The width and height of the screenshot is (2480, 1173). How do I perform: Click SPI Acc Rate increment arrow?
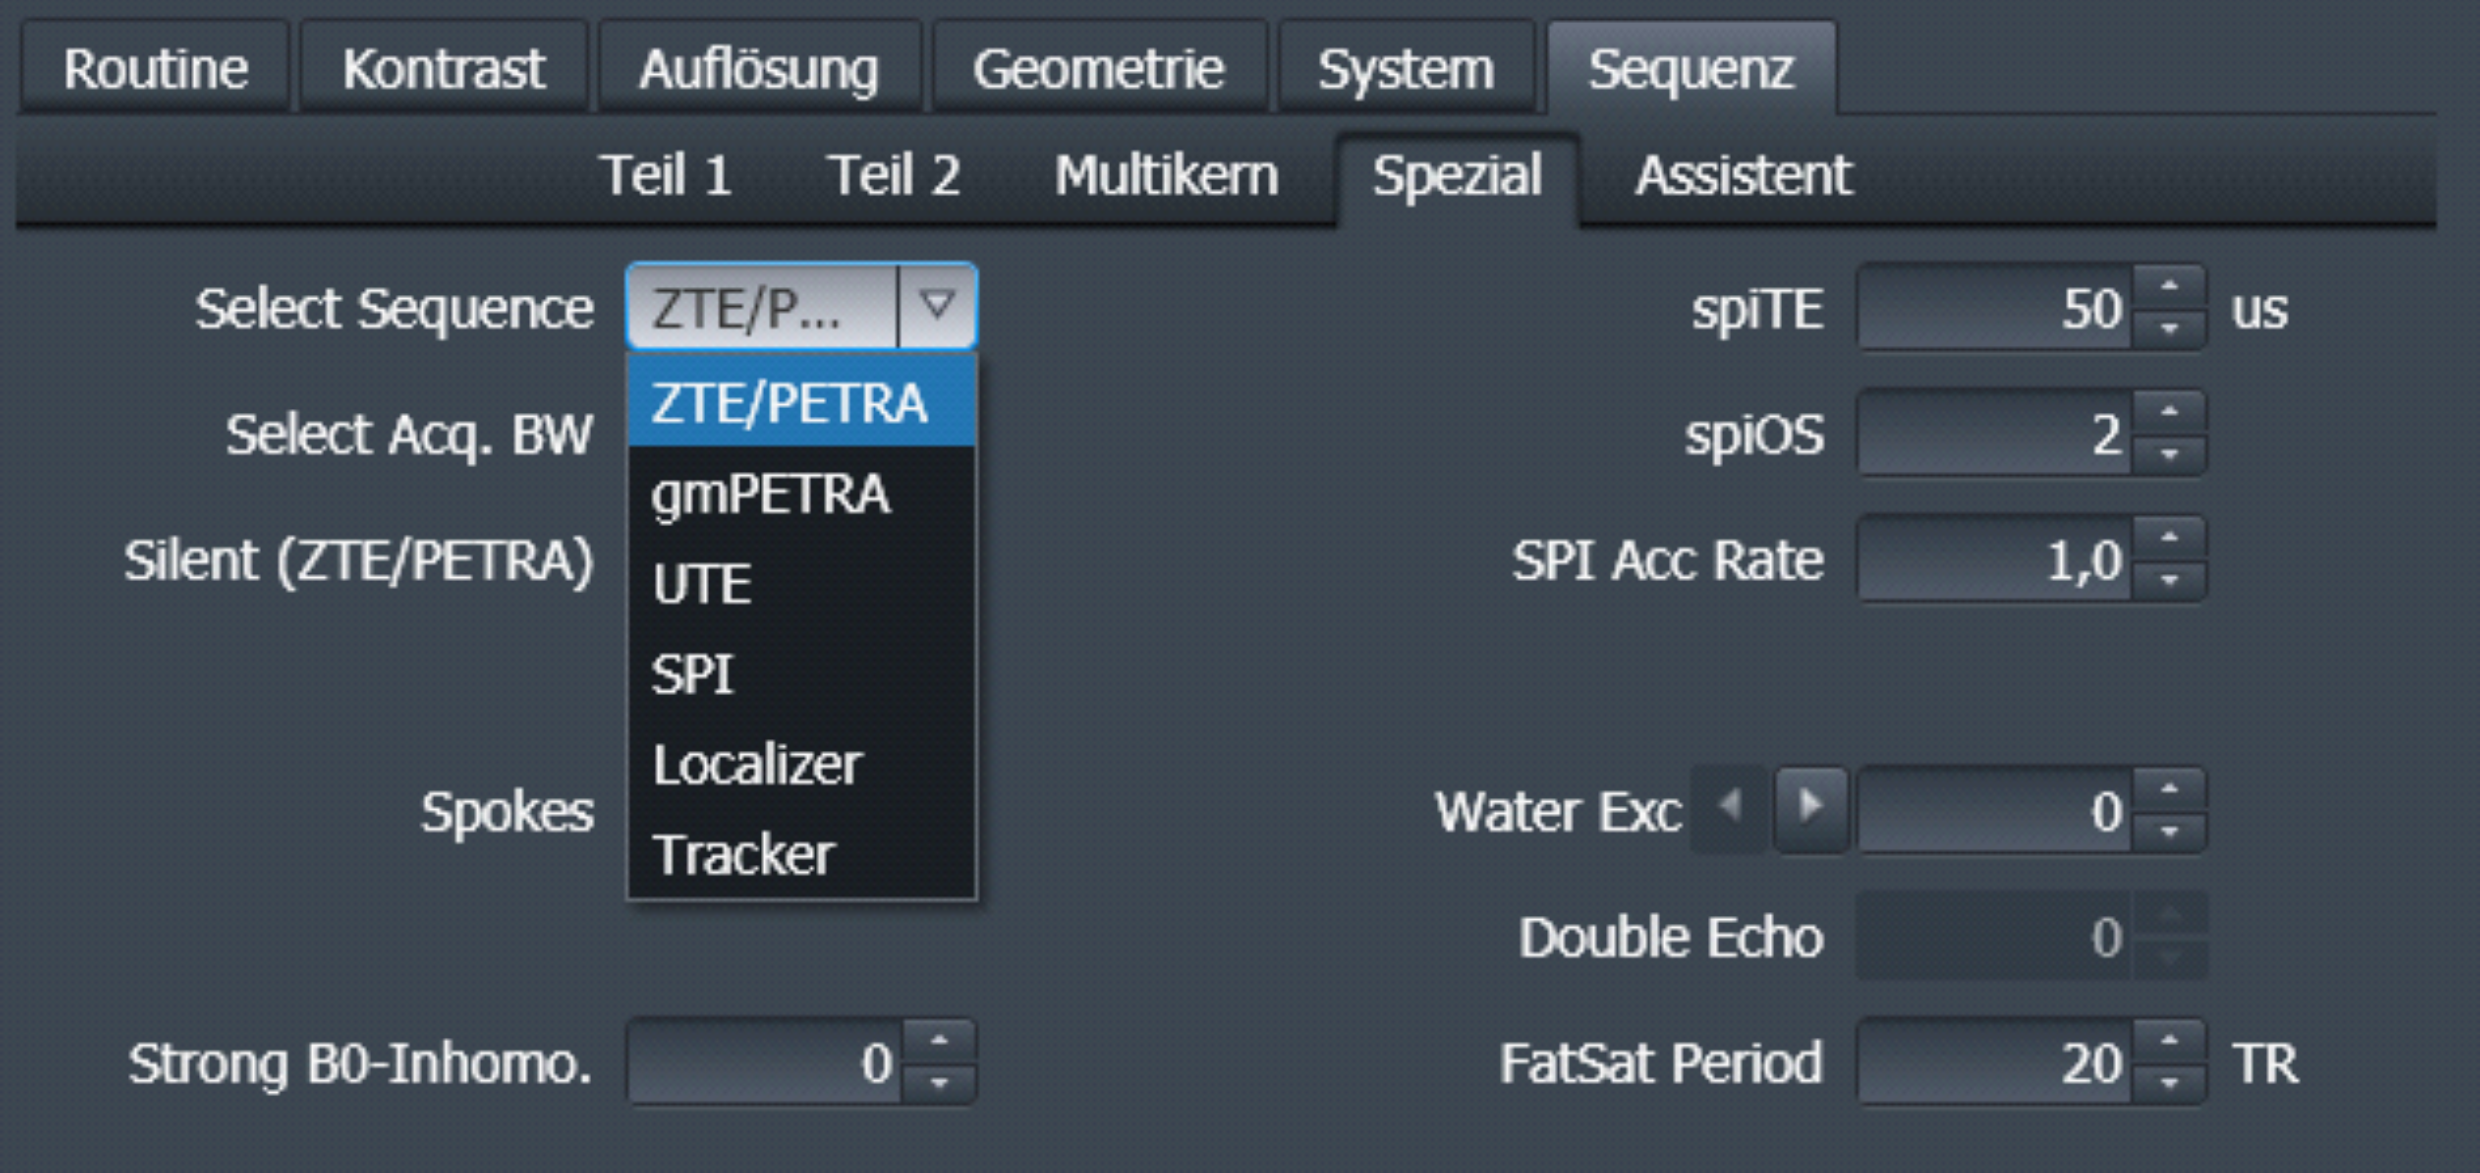pyautogui.click(x=2168, y=539)
